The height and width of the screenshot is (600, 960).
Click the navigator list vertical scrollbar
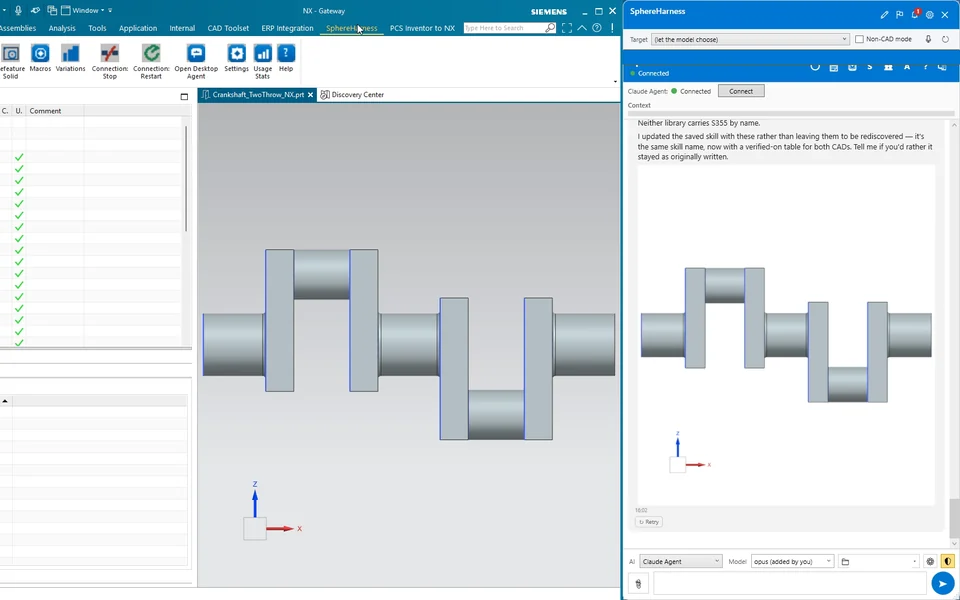(186, 179)
